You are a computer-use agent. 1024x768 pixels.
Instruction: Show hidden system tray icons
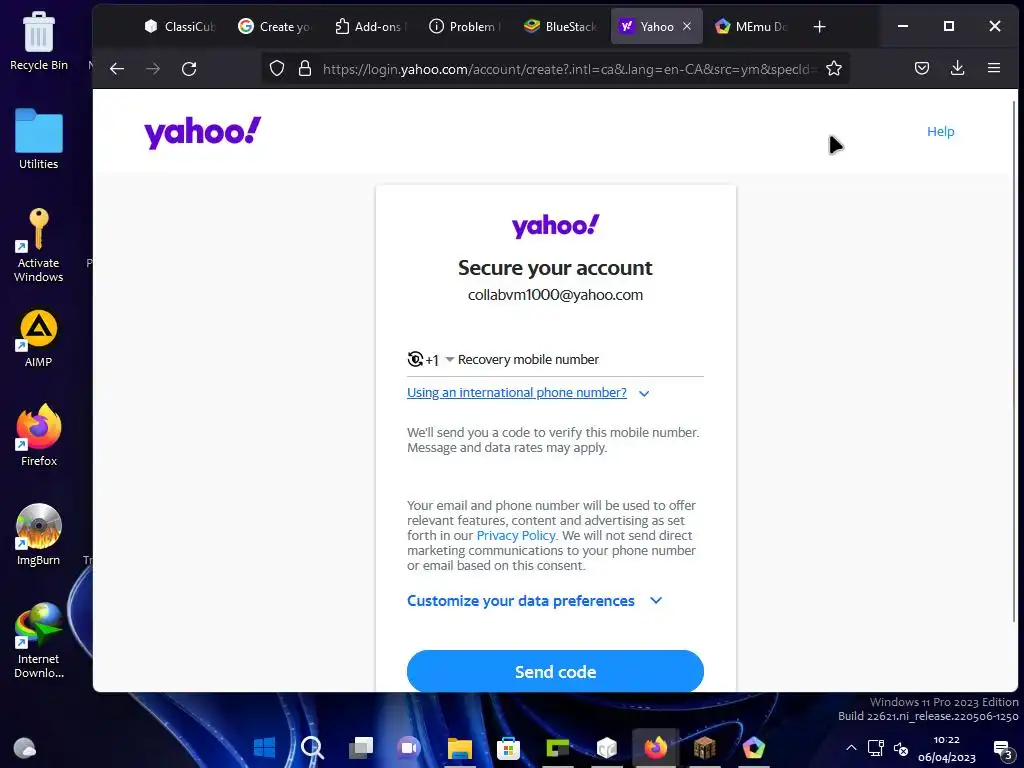851,748
